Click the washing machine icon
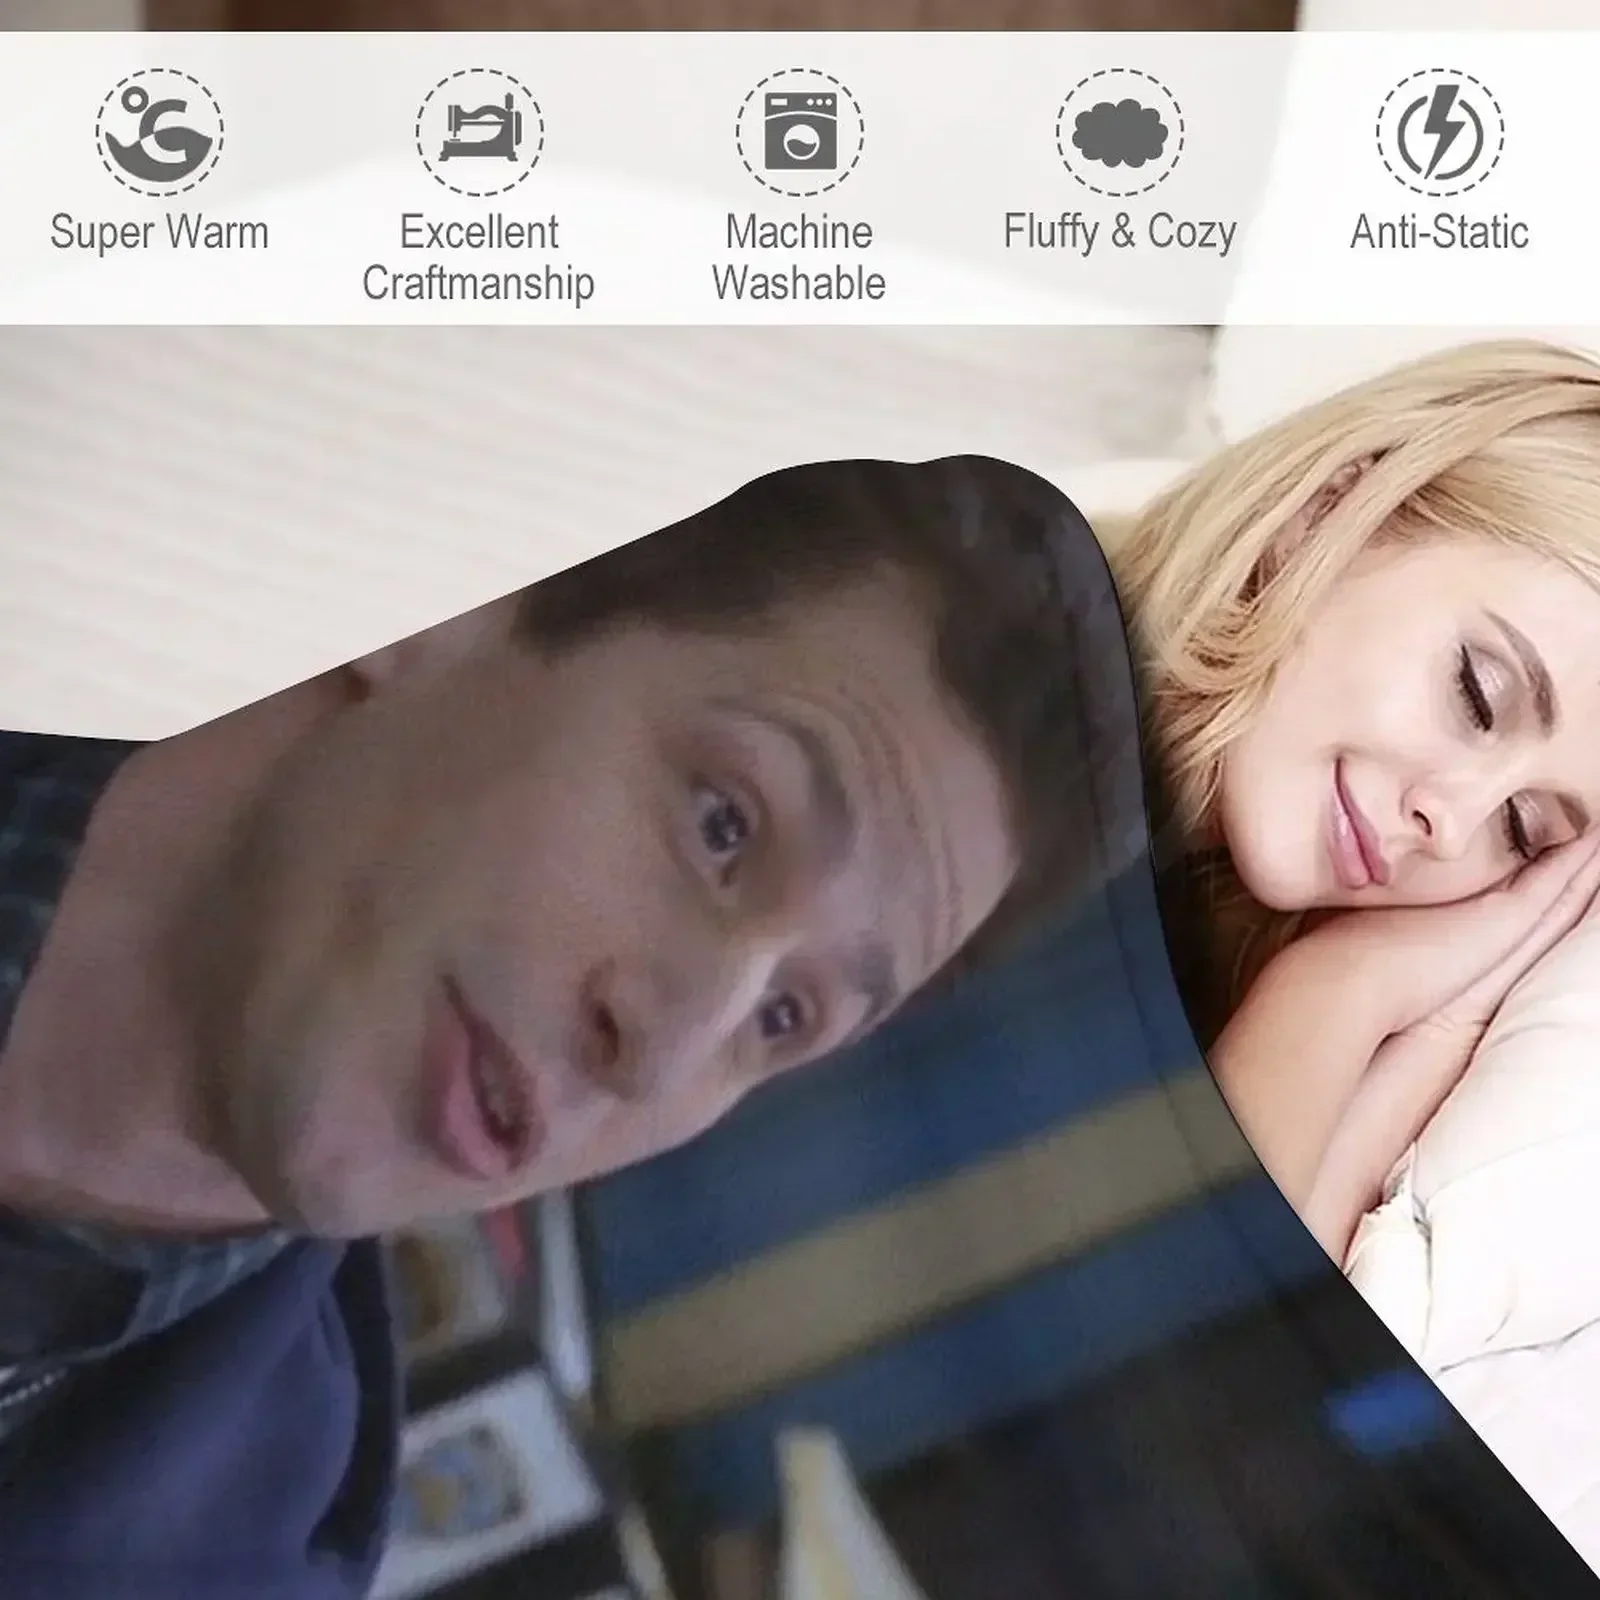This screenshot has height=1600, width=1600. (x=800, y=131)
